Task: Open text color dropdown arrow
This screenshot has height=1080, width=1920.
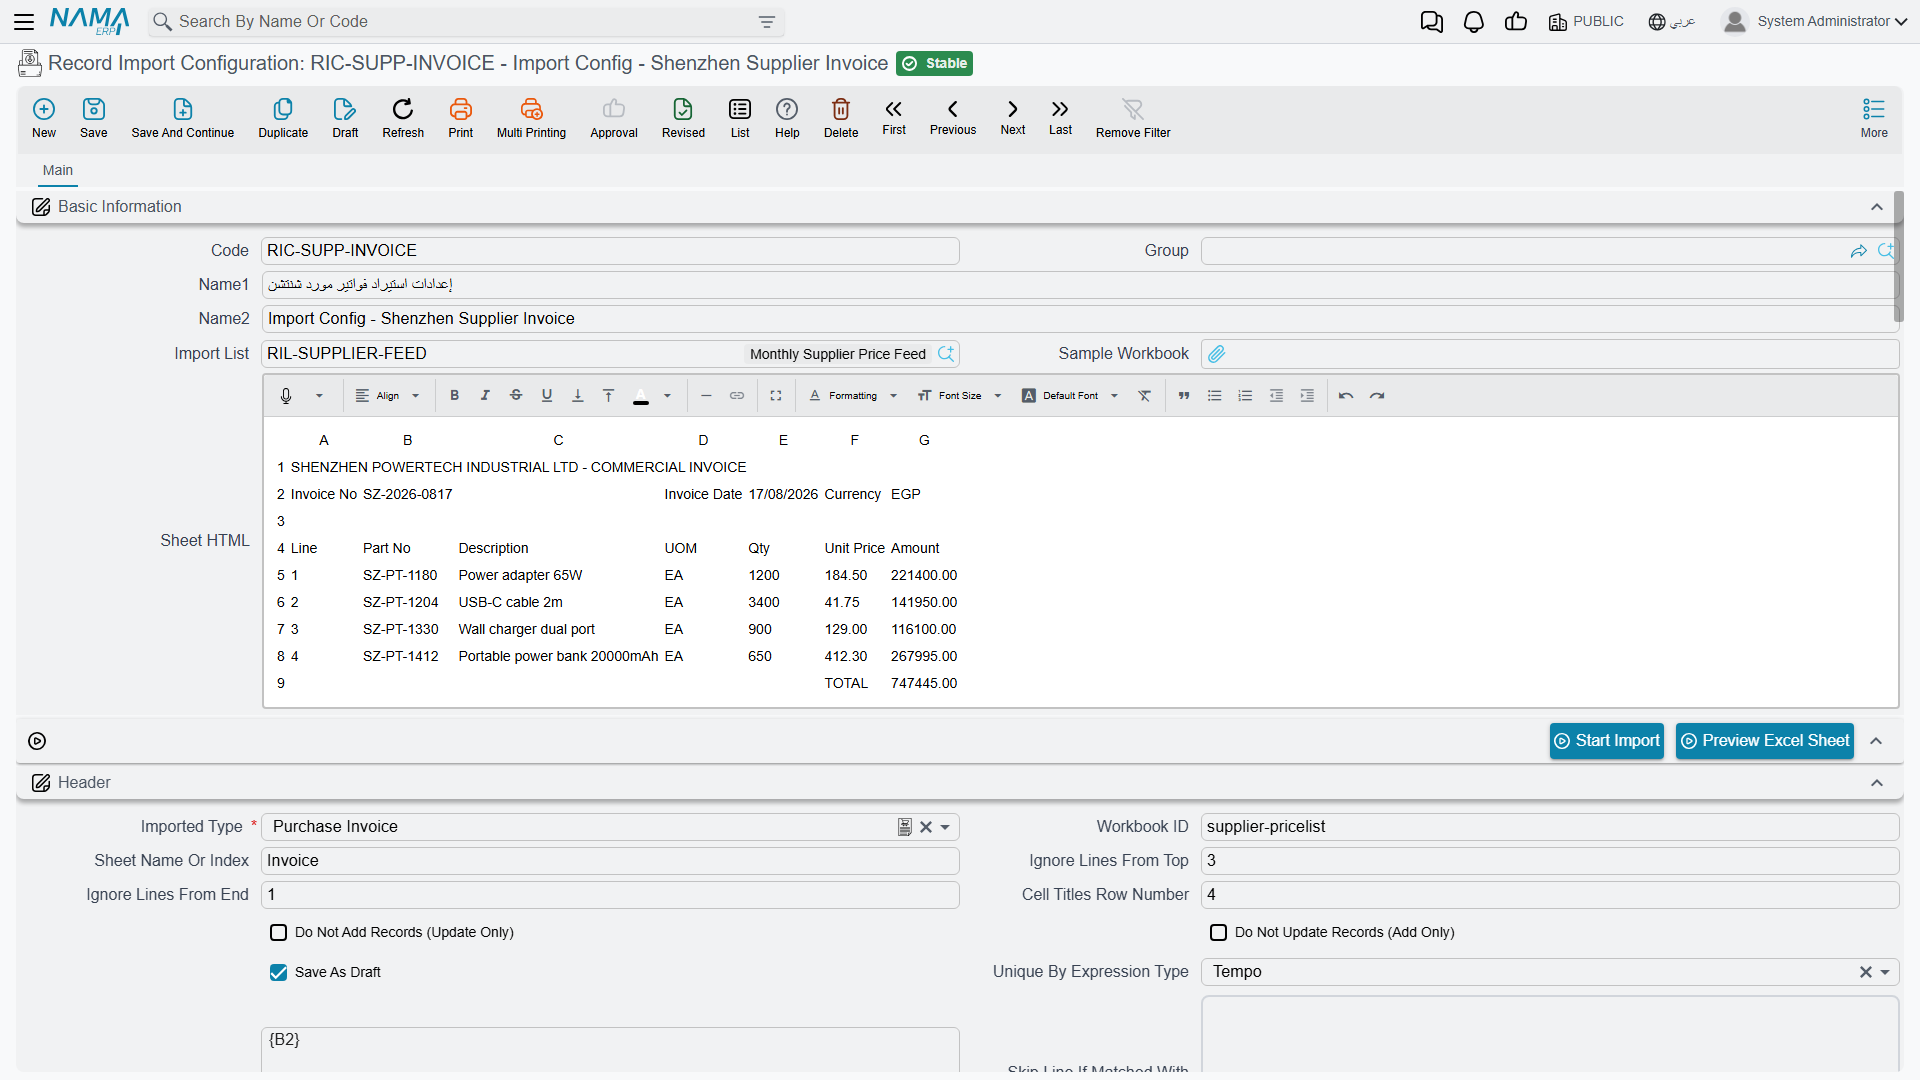Action: coord(667,396)
